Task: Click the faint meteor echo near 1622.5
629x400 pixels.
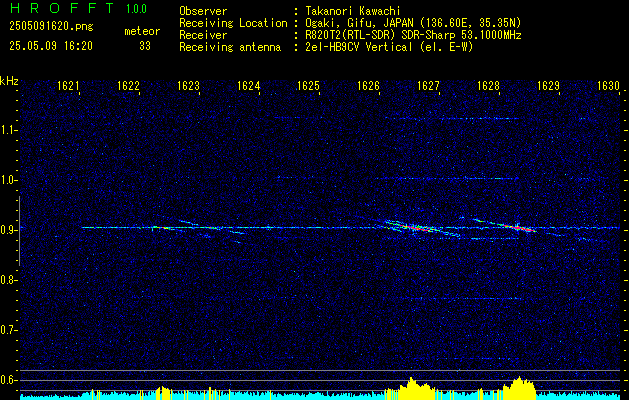Action: point(162,228)
